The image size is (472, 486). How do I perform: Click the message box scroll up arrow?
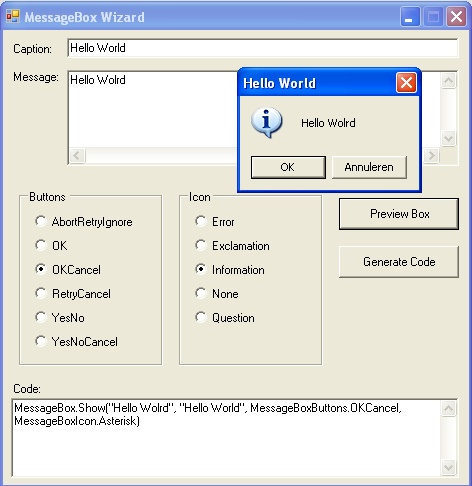click(x=448, y=81)
